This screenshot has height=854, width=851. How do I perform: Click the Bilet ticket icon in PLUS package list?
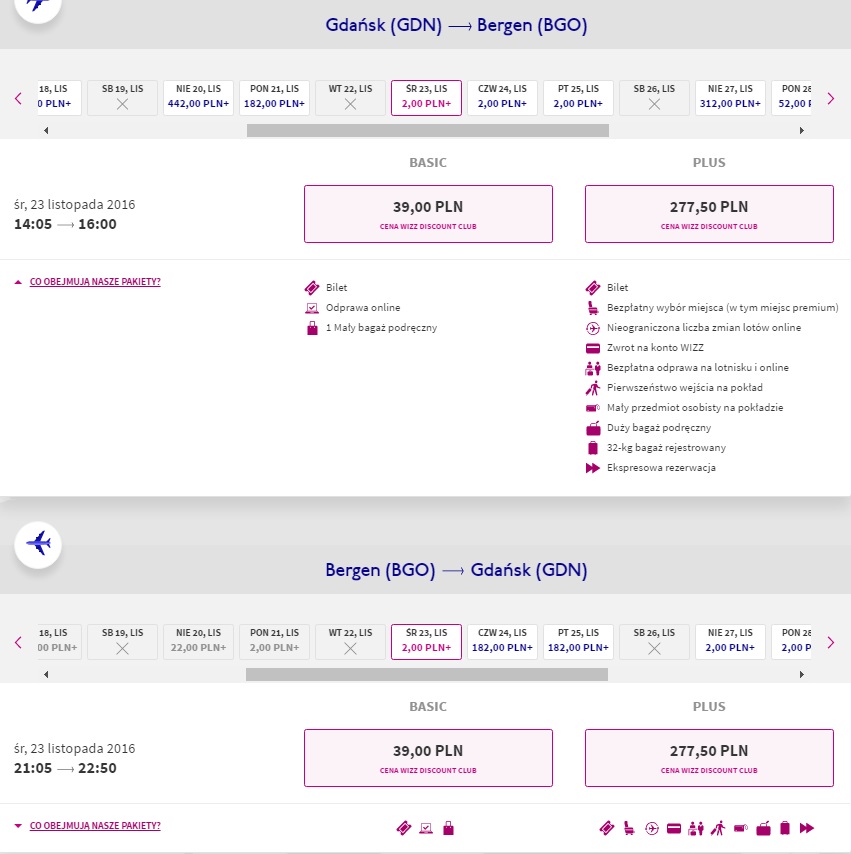[593, 288]
